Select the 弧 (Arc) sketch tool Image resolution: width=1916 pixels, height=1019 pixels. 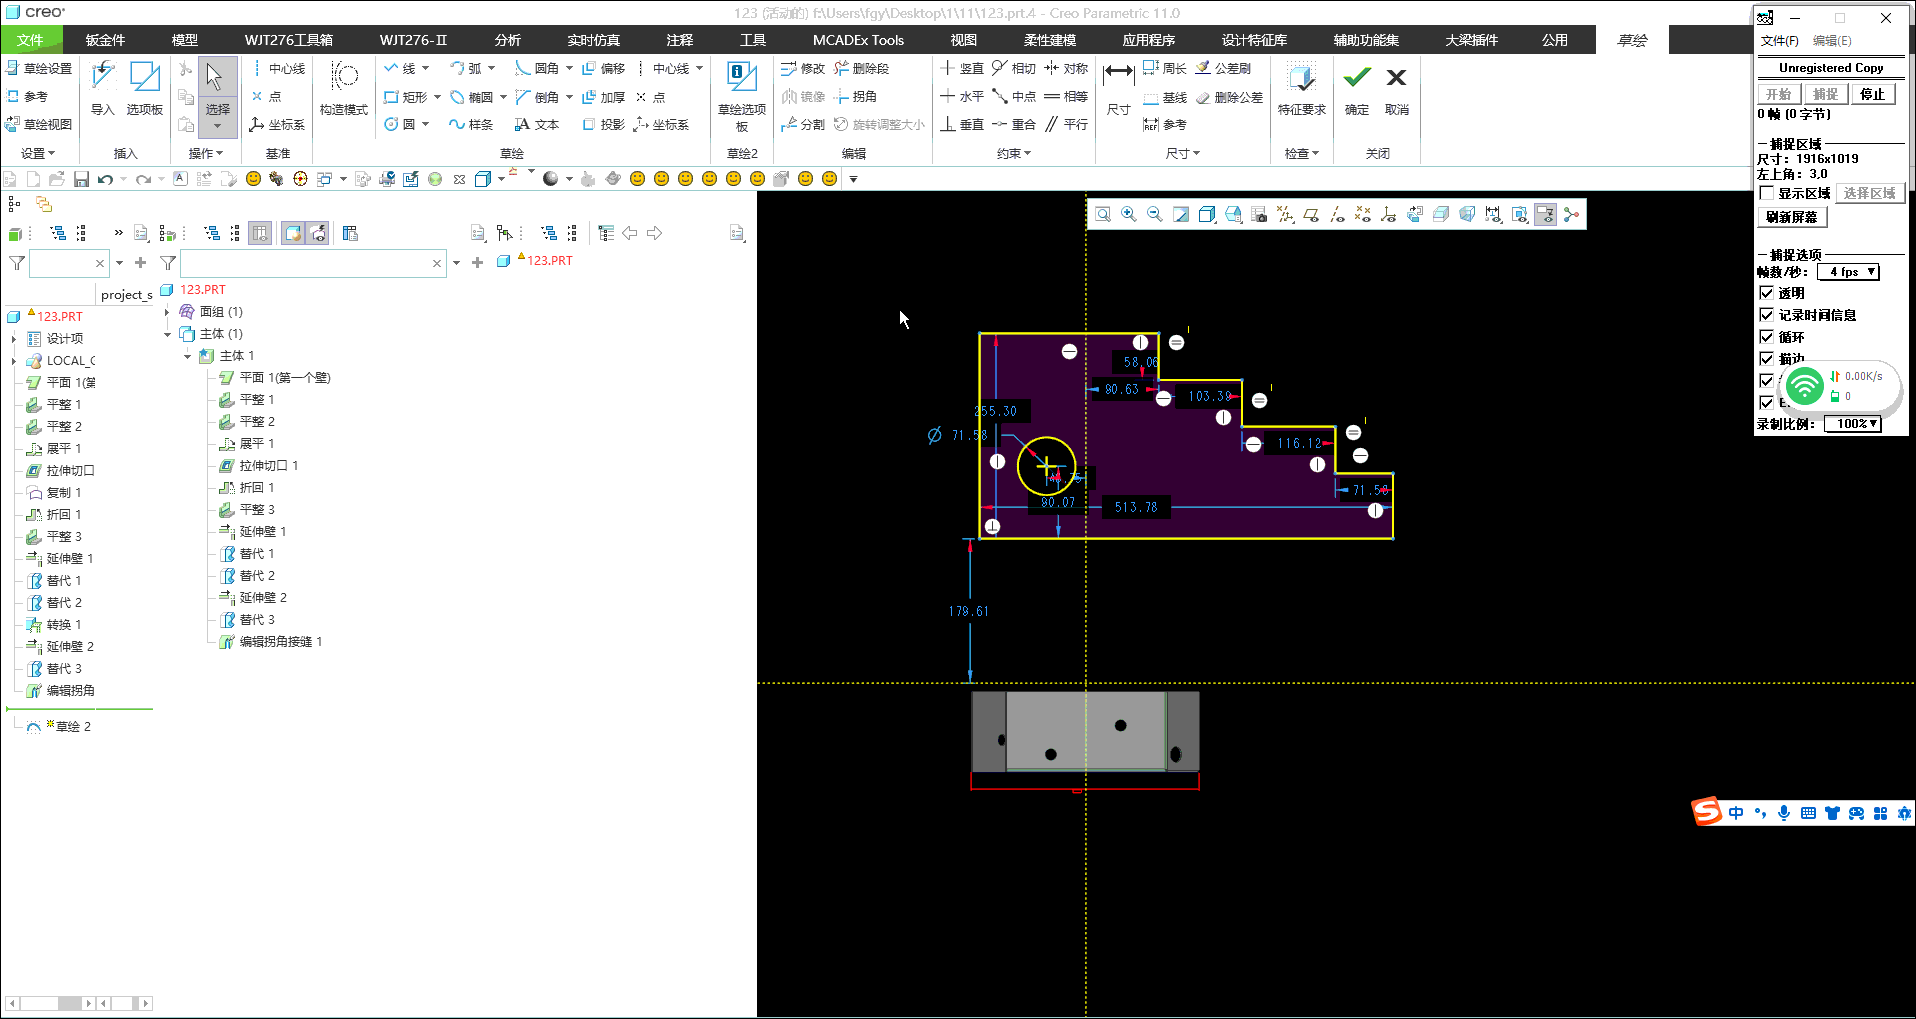click(x=466, y=68)
